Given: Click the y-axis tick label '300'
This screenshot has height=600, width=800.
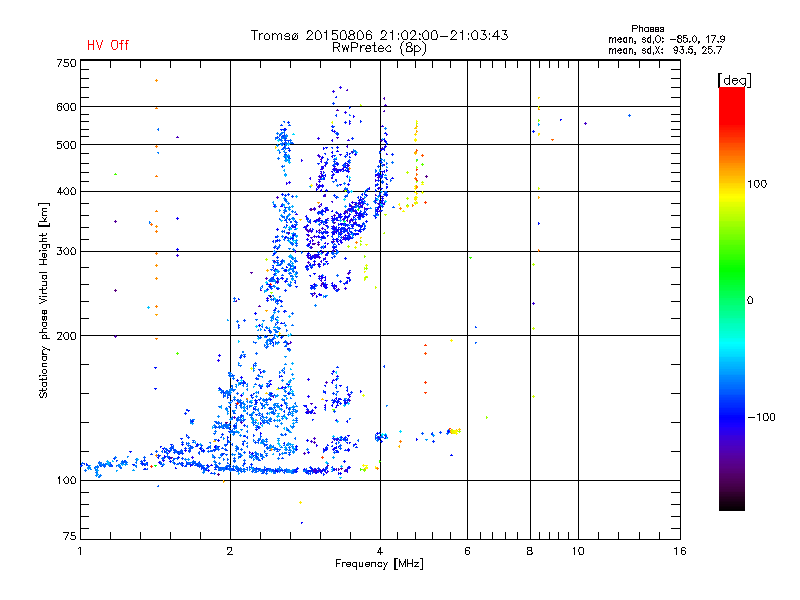Looking at the screenshot, I should click(66, 252).
